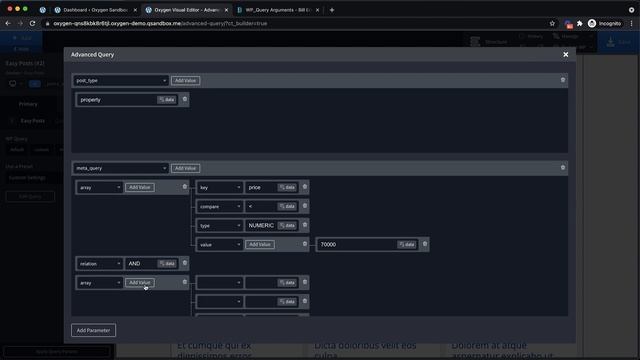Click Add Value in the value row
640x360 pixels.
260,244
